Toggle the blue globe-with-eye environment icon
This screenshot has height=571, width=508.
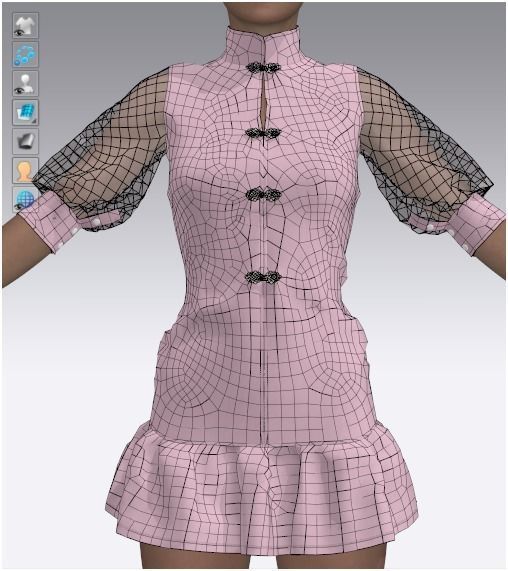click(25, 199)
